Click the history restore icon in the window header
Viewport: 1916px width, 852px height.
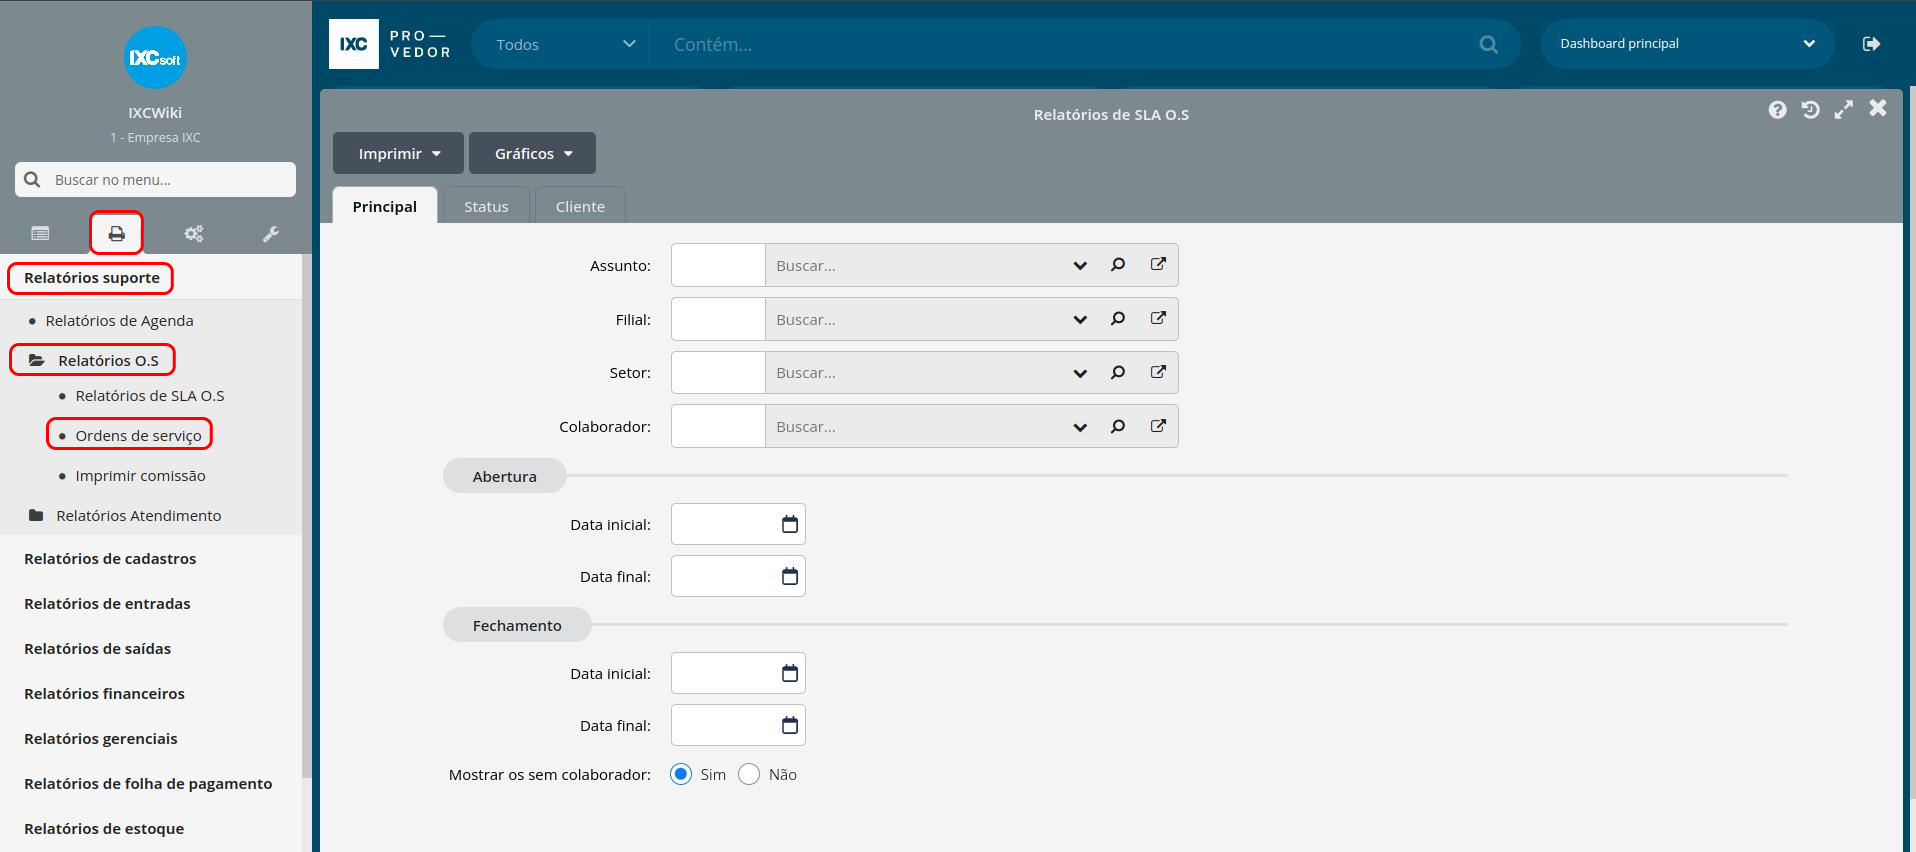(x=1810, y=109)
